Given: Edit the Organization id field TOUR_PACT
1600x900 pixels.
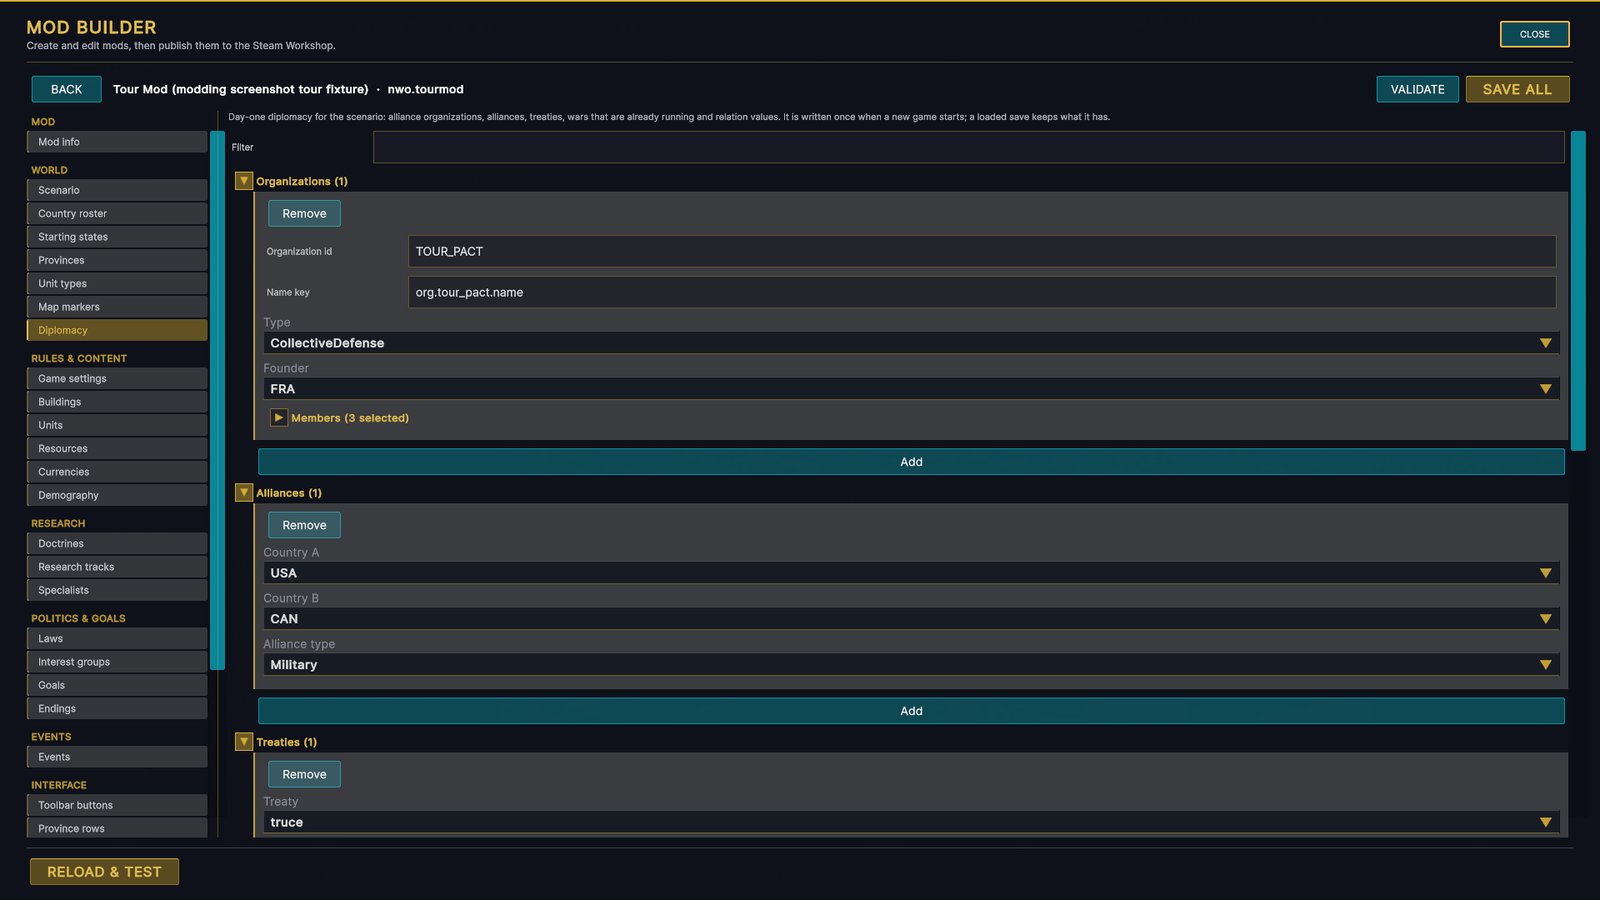Looking at the screenshot, I should click(982, 251).
